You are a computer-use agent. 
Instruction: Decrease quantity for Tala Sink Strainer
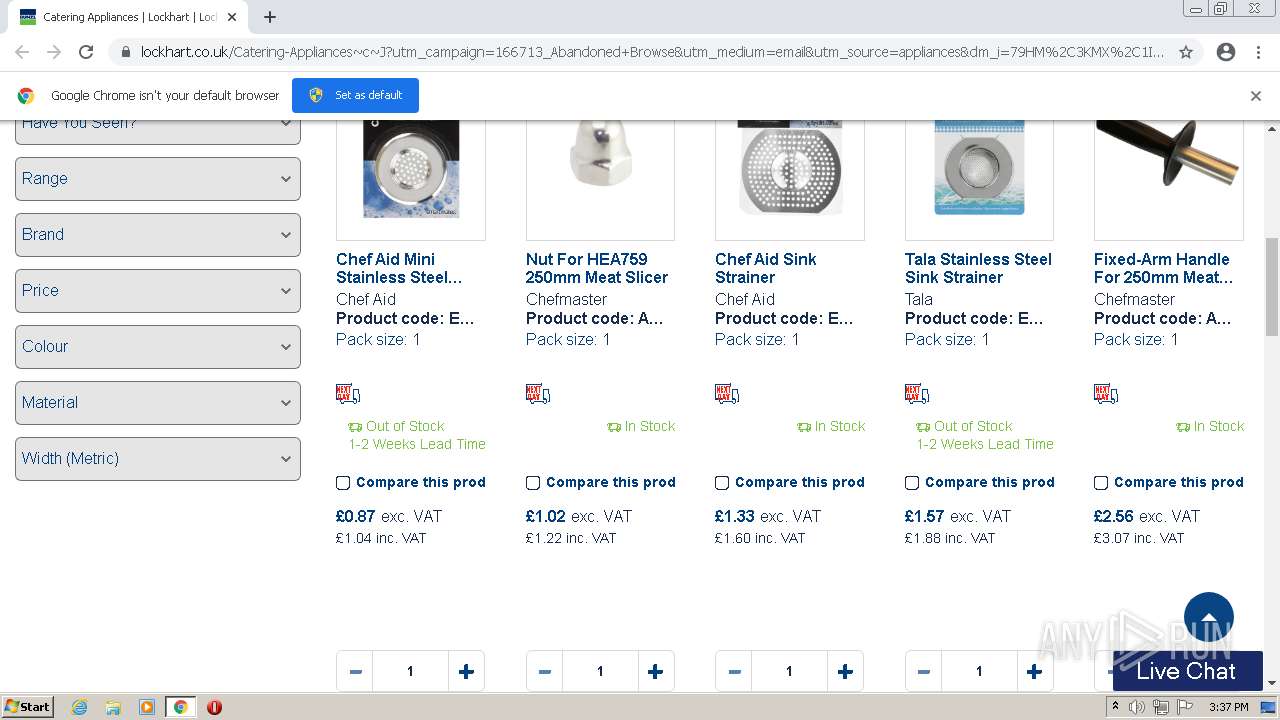tap(923, 672)
